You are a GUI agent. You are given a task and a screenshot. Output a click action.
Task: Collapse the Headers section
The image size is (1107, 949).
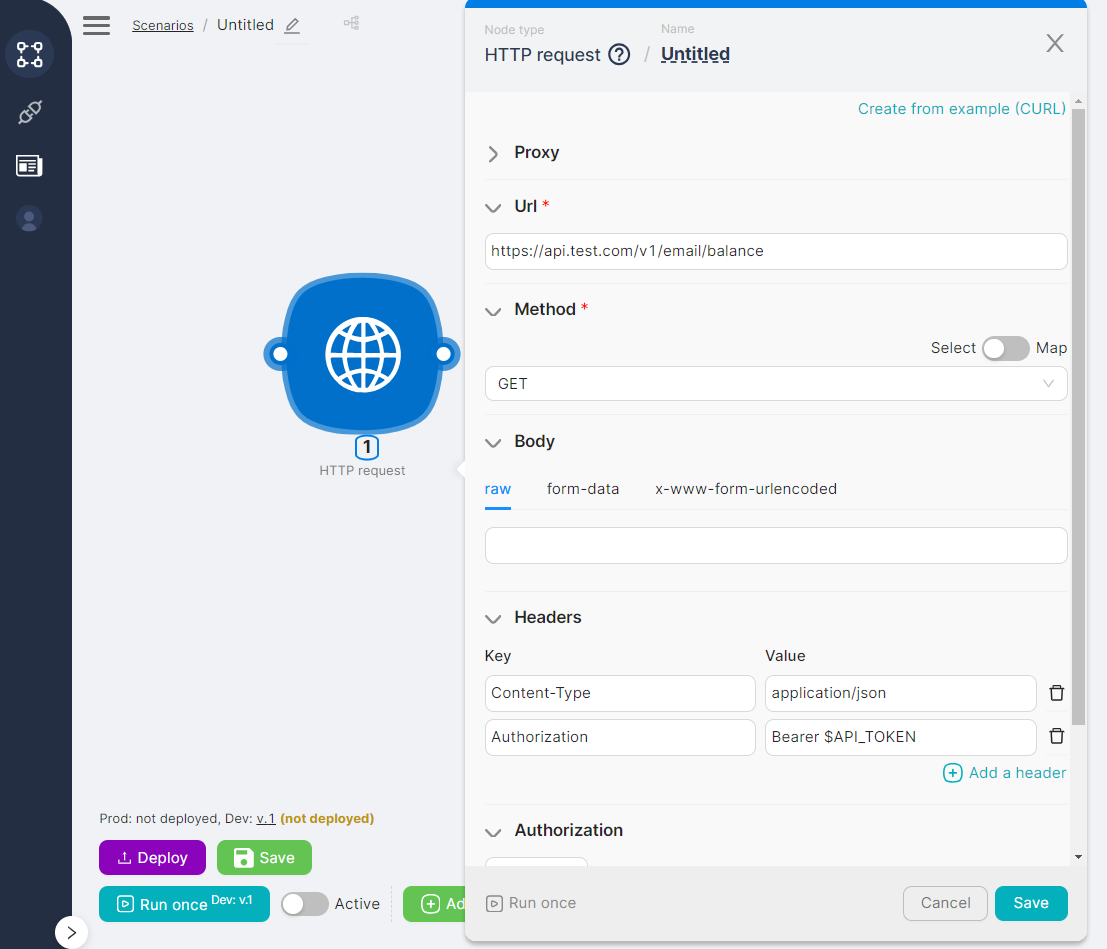(x=493, y=618)
